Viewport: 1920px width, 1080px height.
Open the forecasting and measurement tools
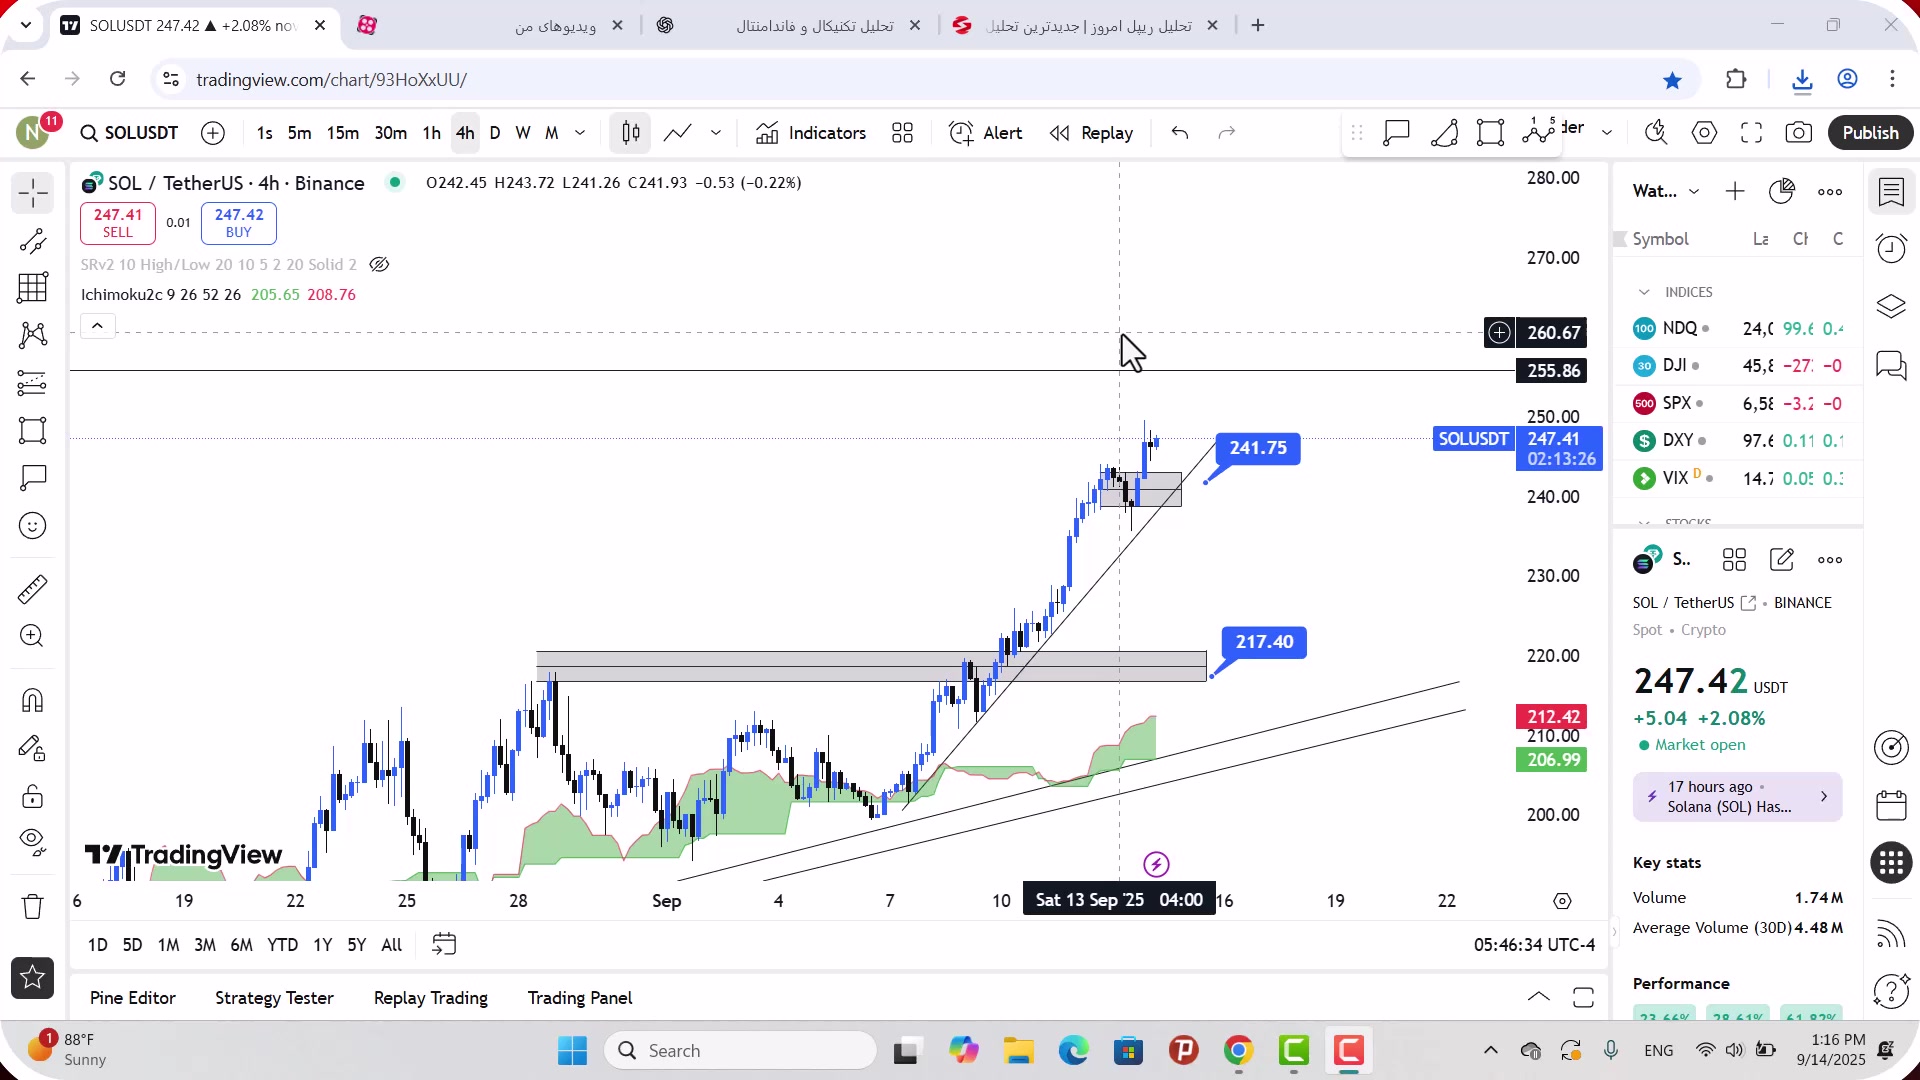click(x=32, y=383)
